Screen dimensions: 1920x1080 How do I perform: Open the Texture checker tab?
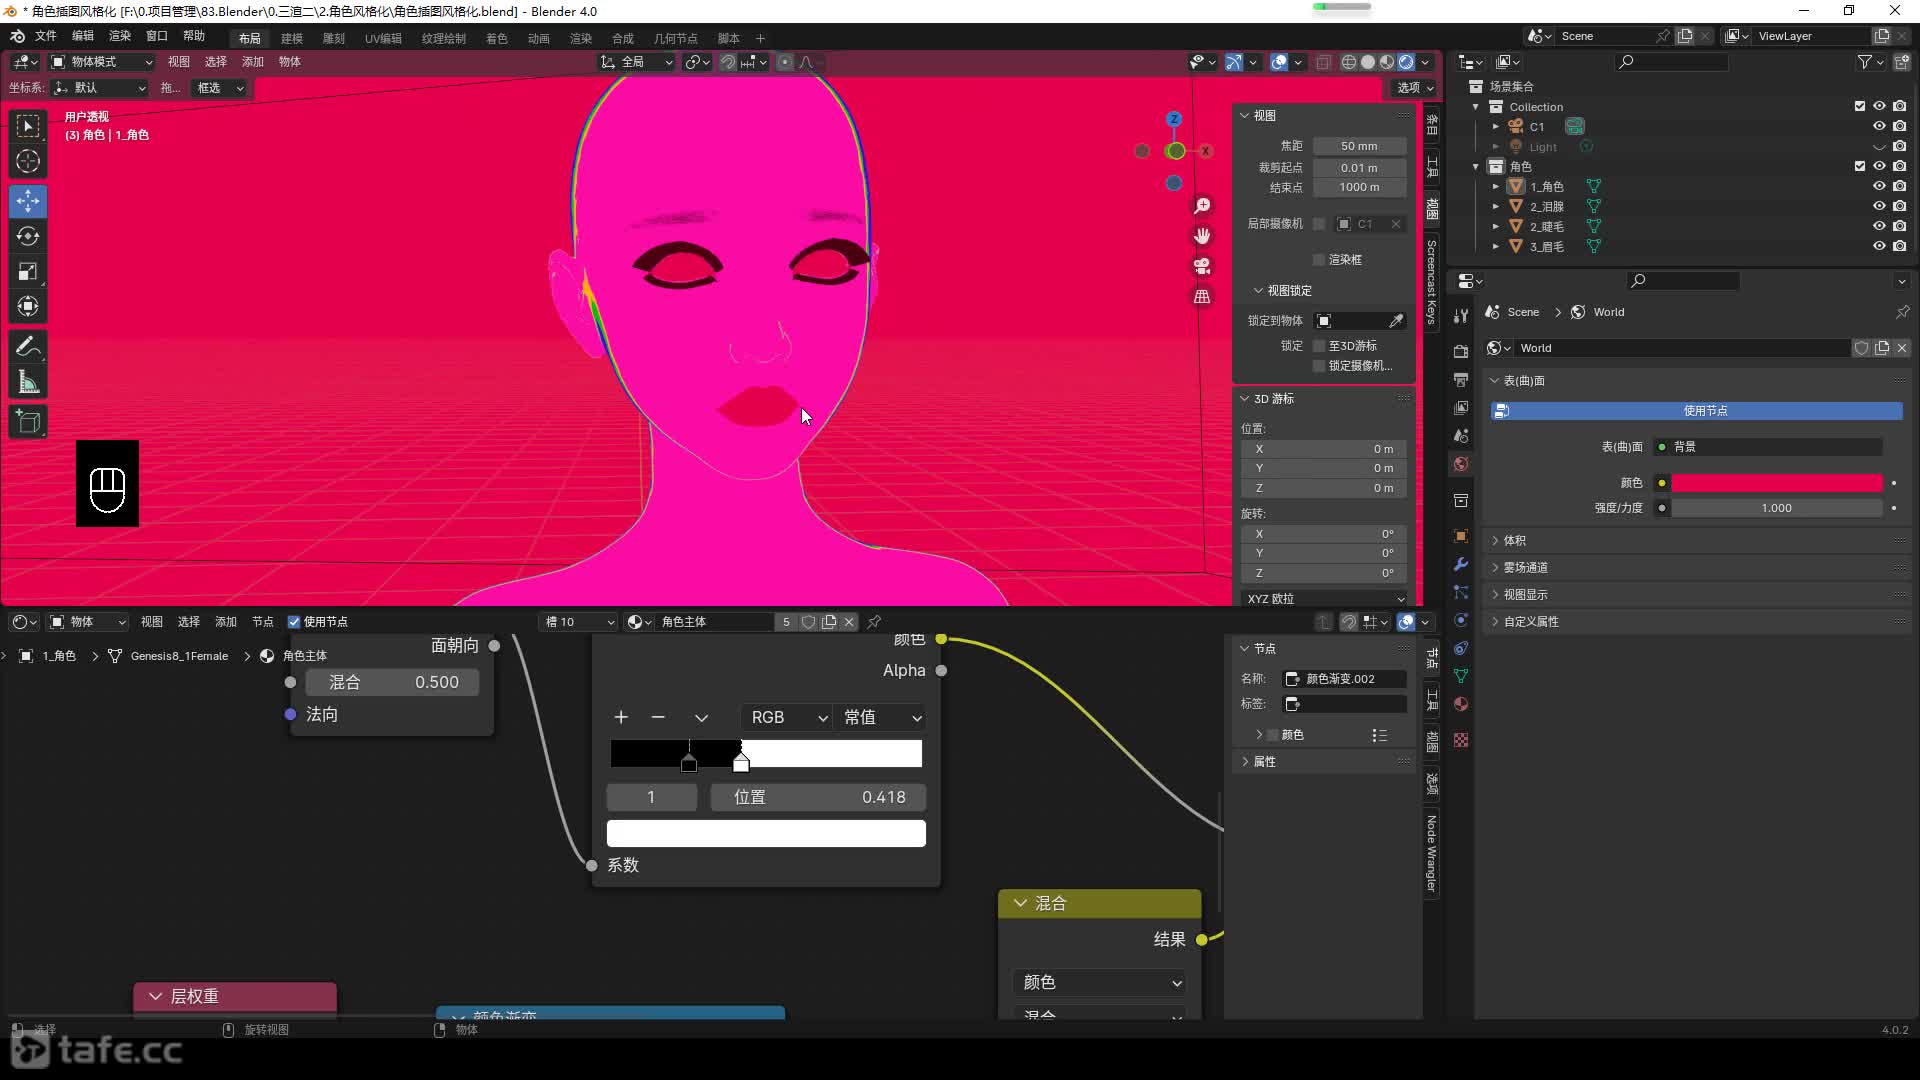point(1461,740)
